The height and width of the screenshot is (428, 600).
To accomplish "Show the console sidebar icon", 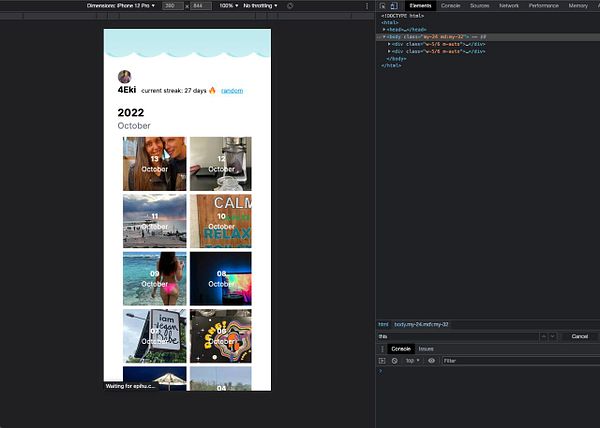I will [x=382, y=361].
